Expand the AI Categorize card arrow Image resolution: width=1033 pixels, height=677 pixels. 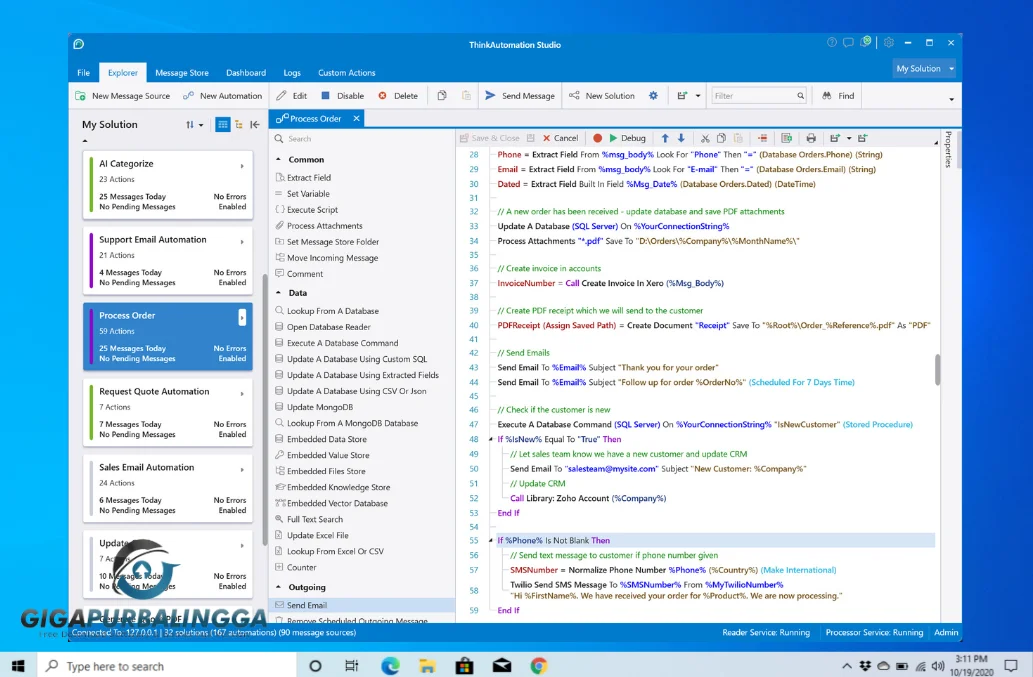tap(242, 166)
